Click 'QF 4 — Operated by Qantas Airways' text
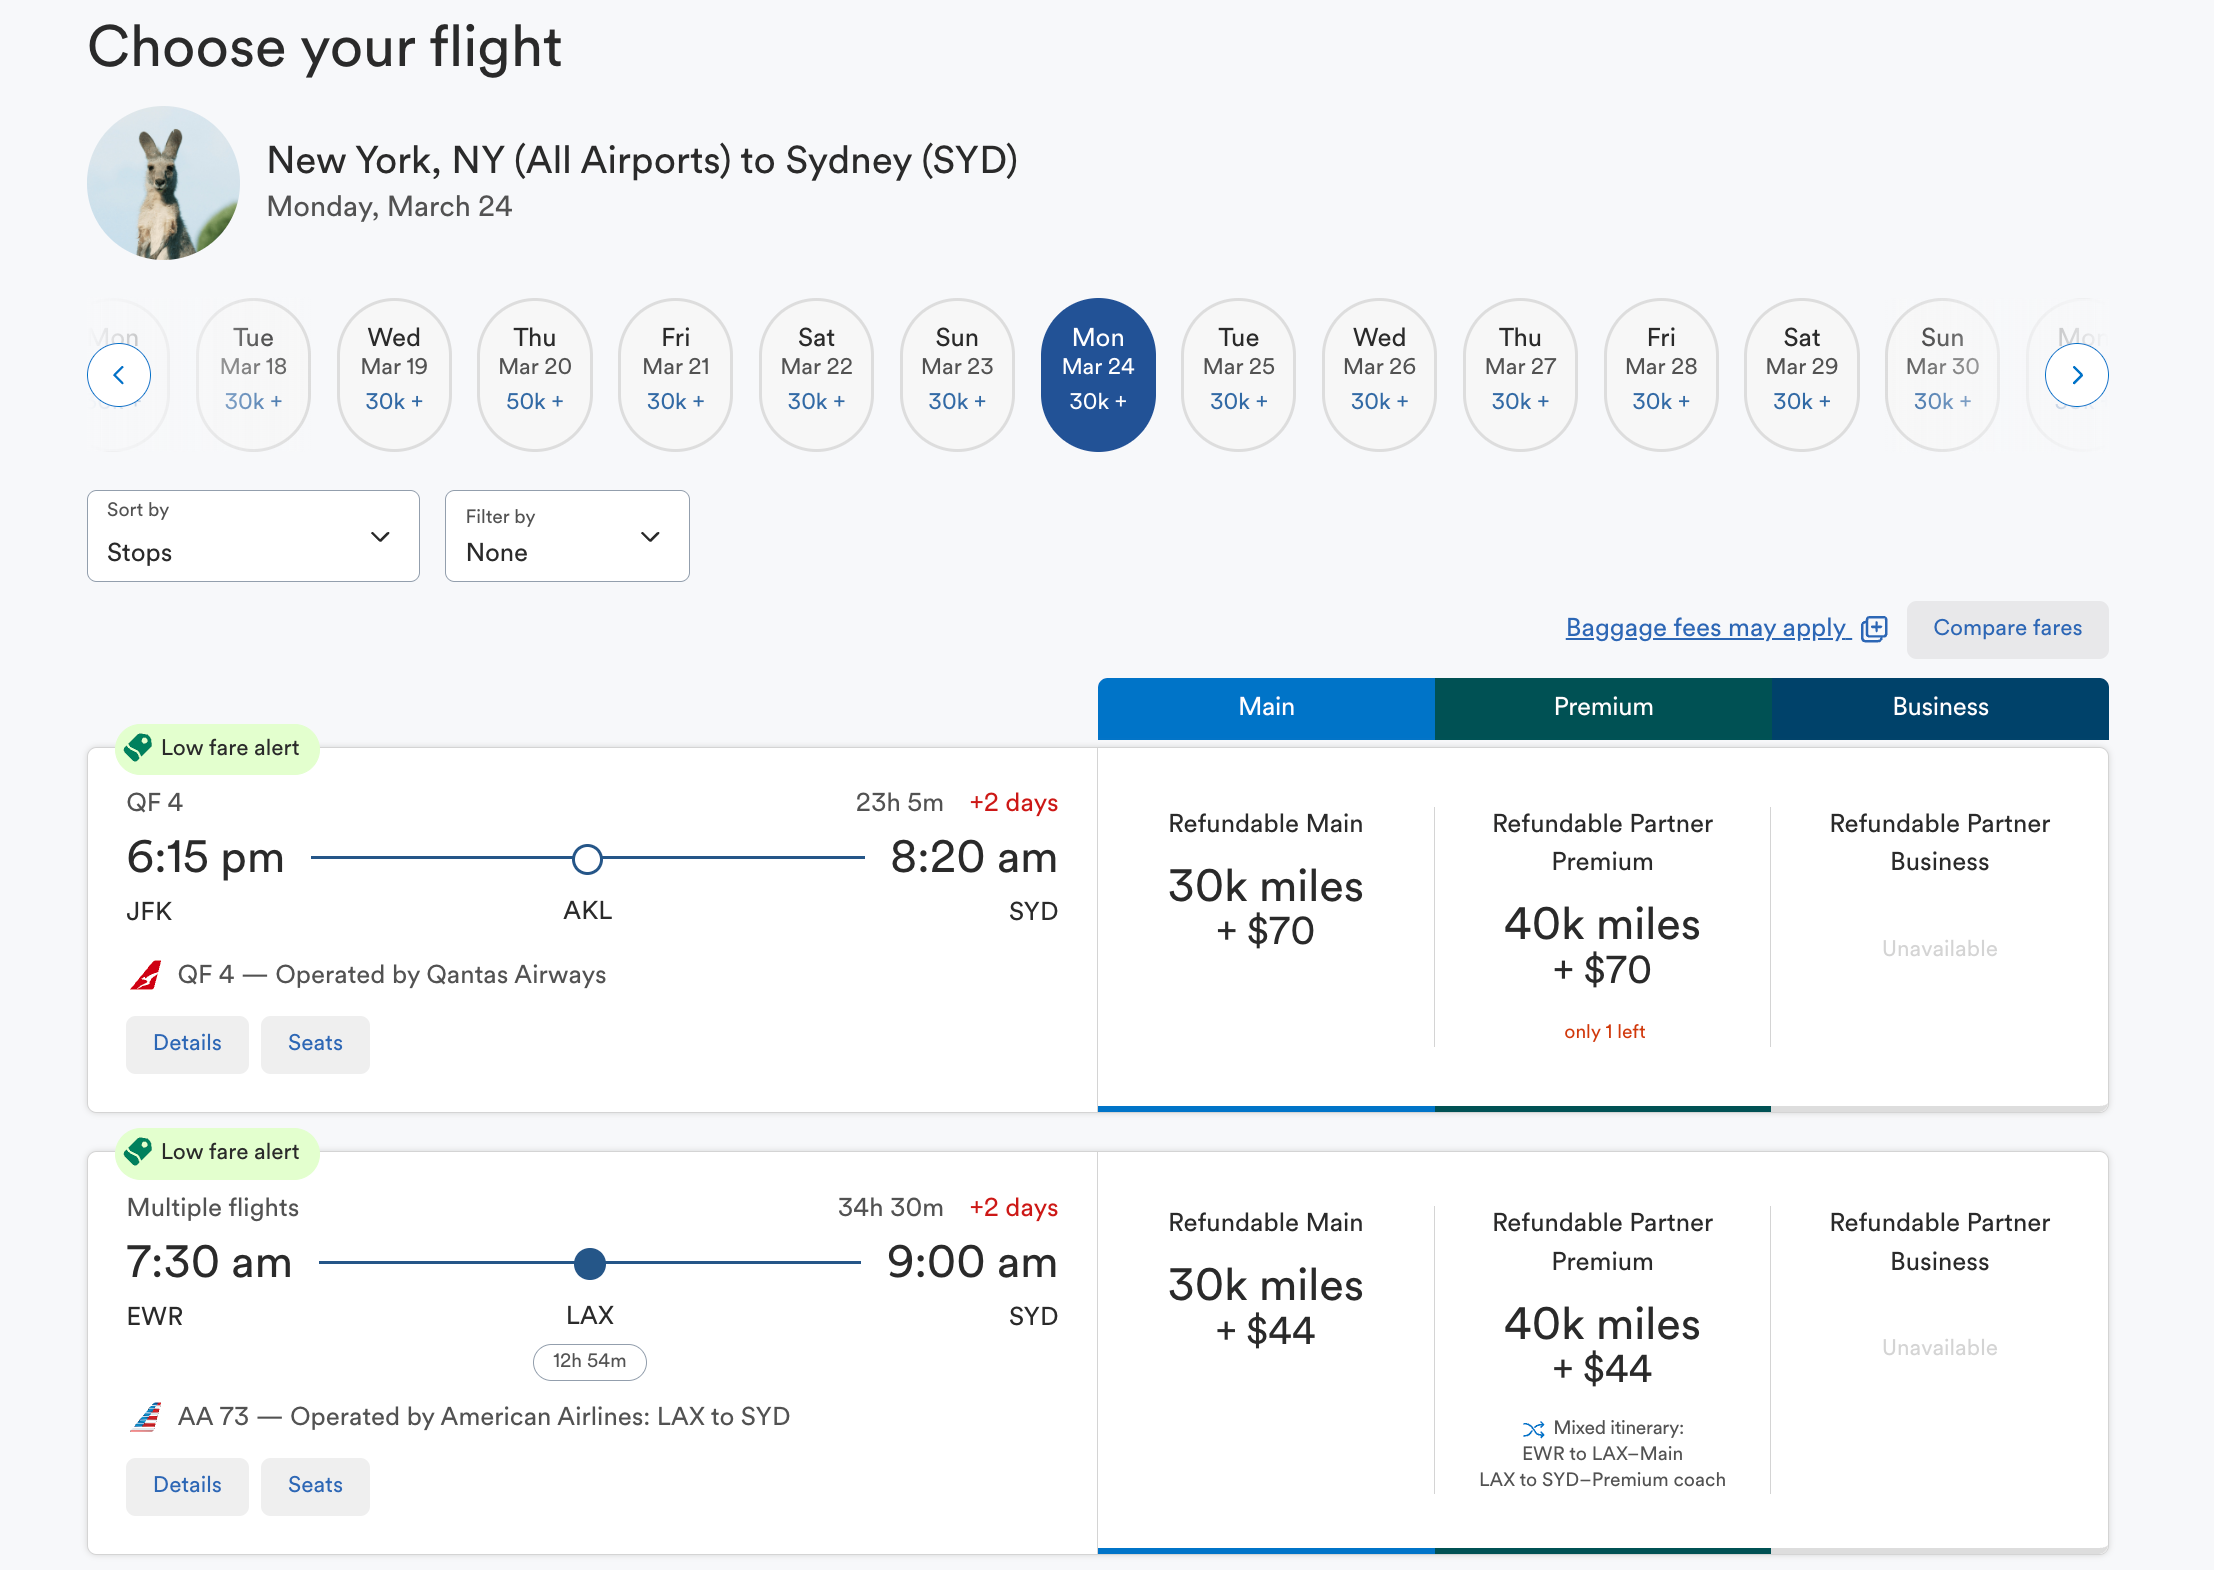 pyautogui.click(x=392, y=975)
